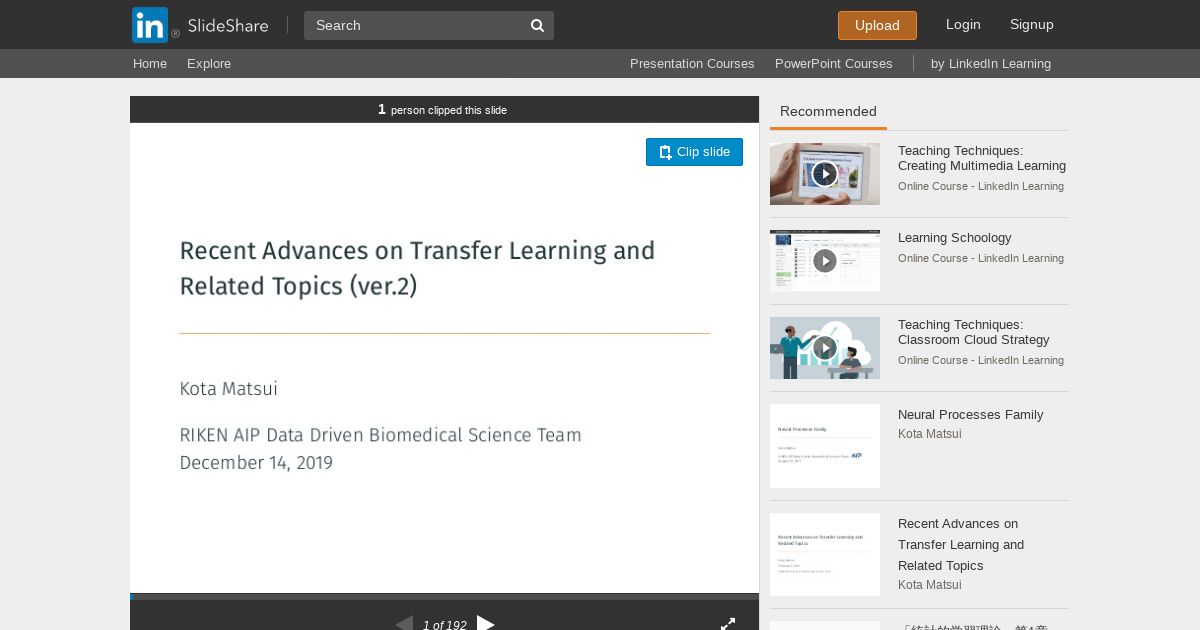This screenshot has height=630, width=1200.
Task: Play the Classroom Cloud Strategy video thumbnail
Action: tap(825, 348)
